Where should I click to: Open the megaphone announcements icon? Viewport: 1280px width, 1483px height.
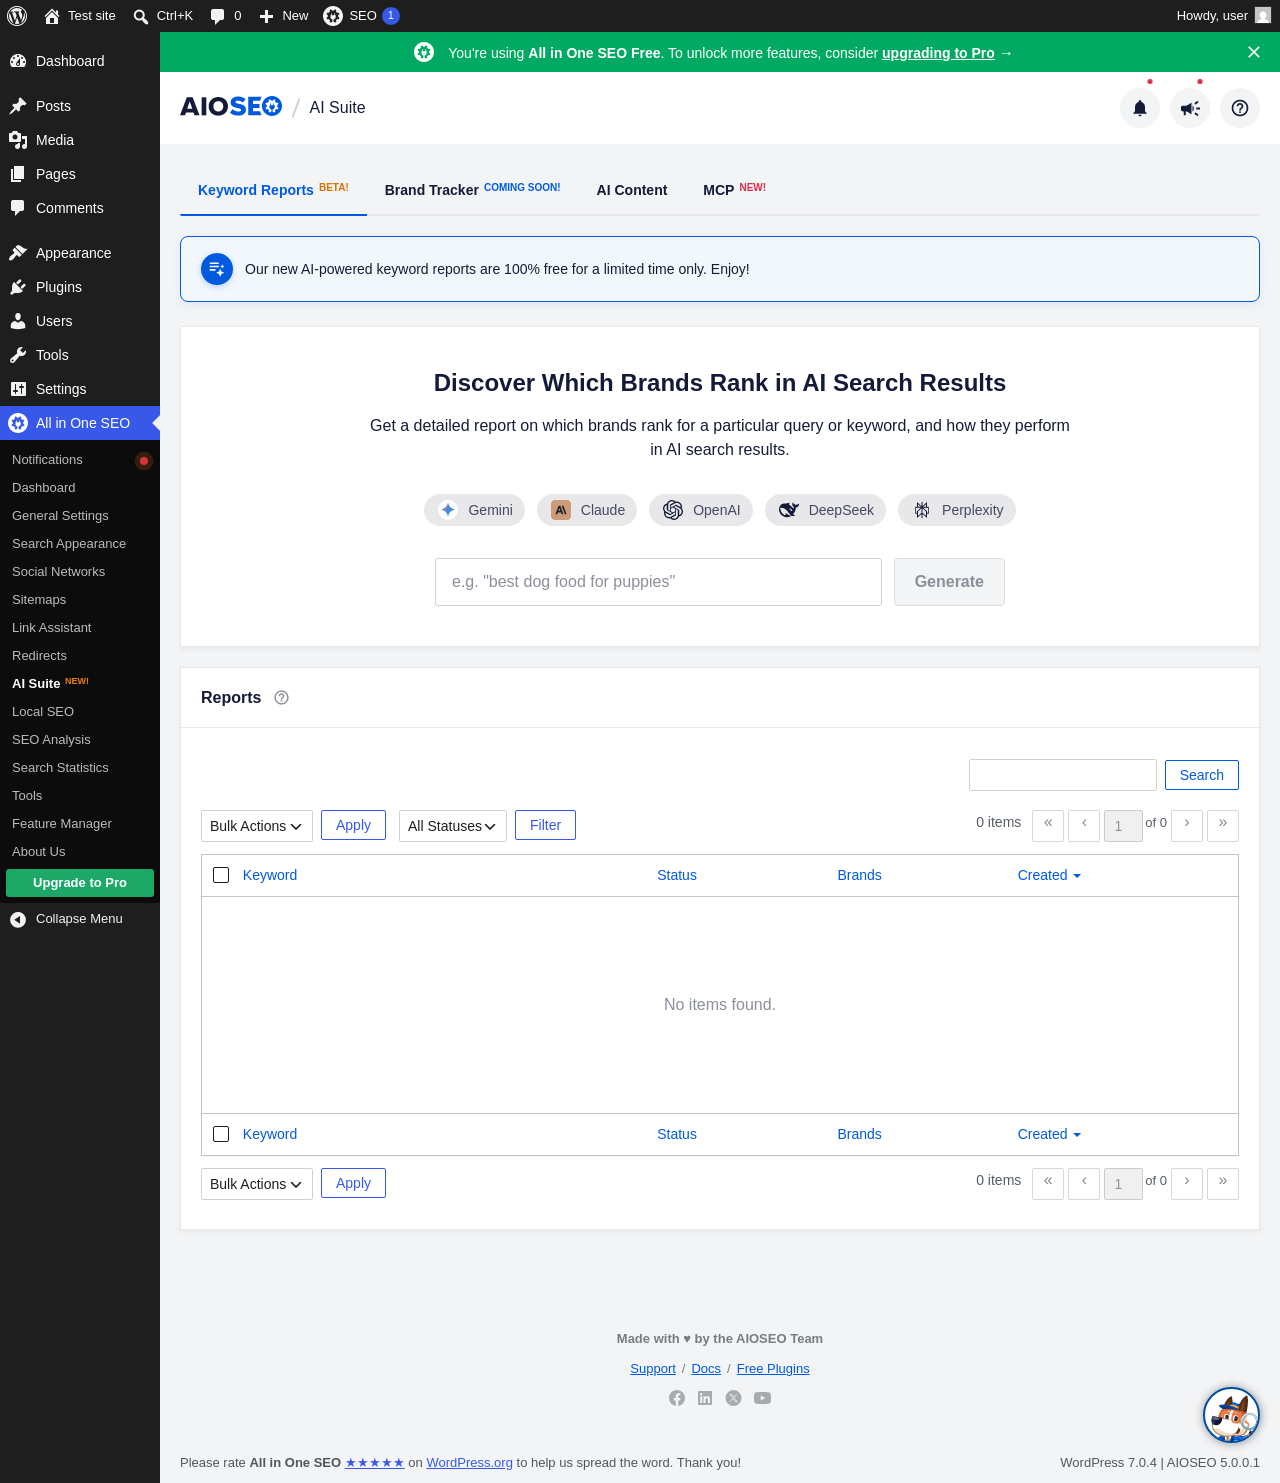[1190, 108]
